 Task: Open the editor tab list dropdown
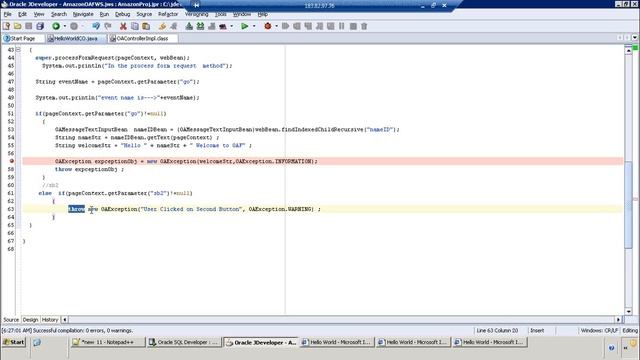pos(635,38)
